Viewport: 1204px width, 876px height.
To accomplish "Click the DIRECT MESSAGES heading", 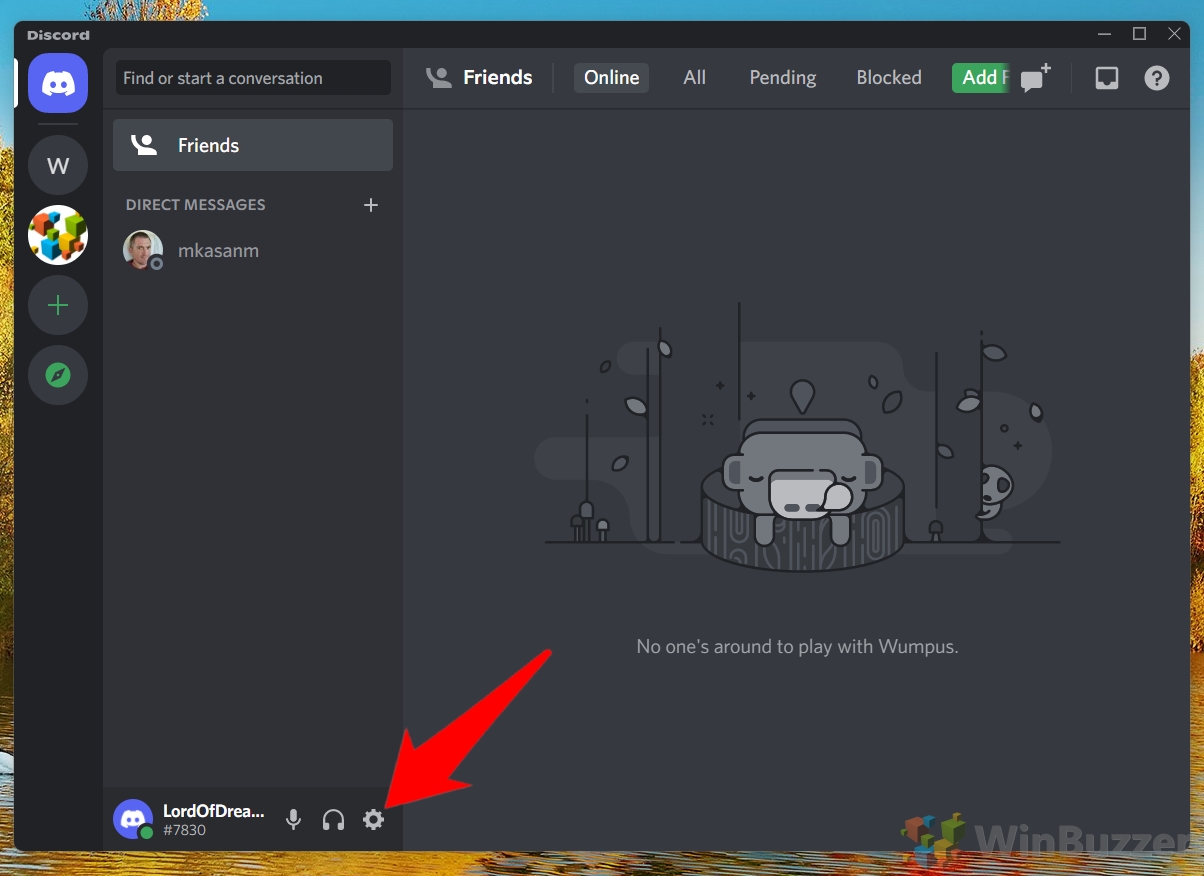I will [196, 205].
